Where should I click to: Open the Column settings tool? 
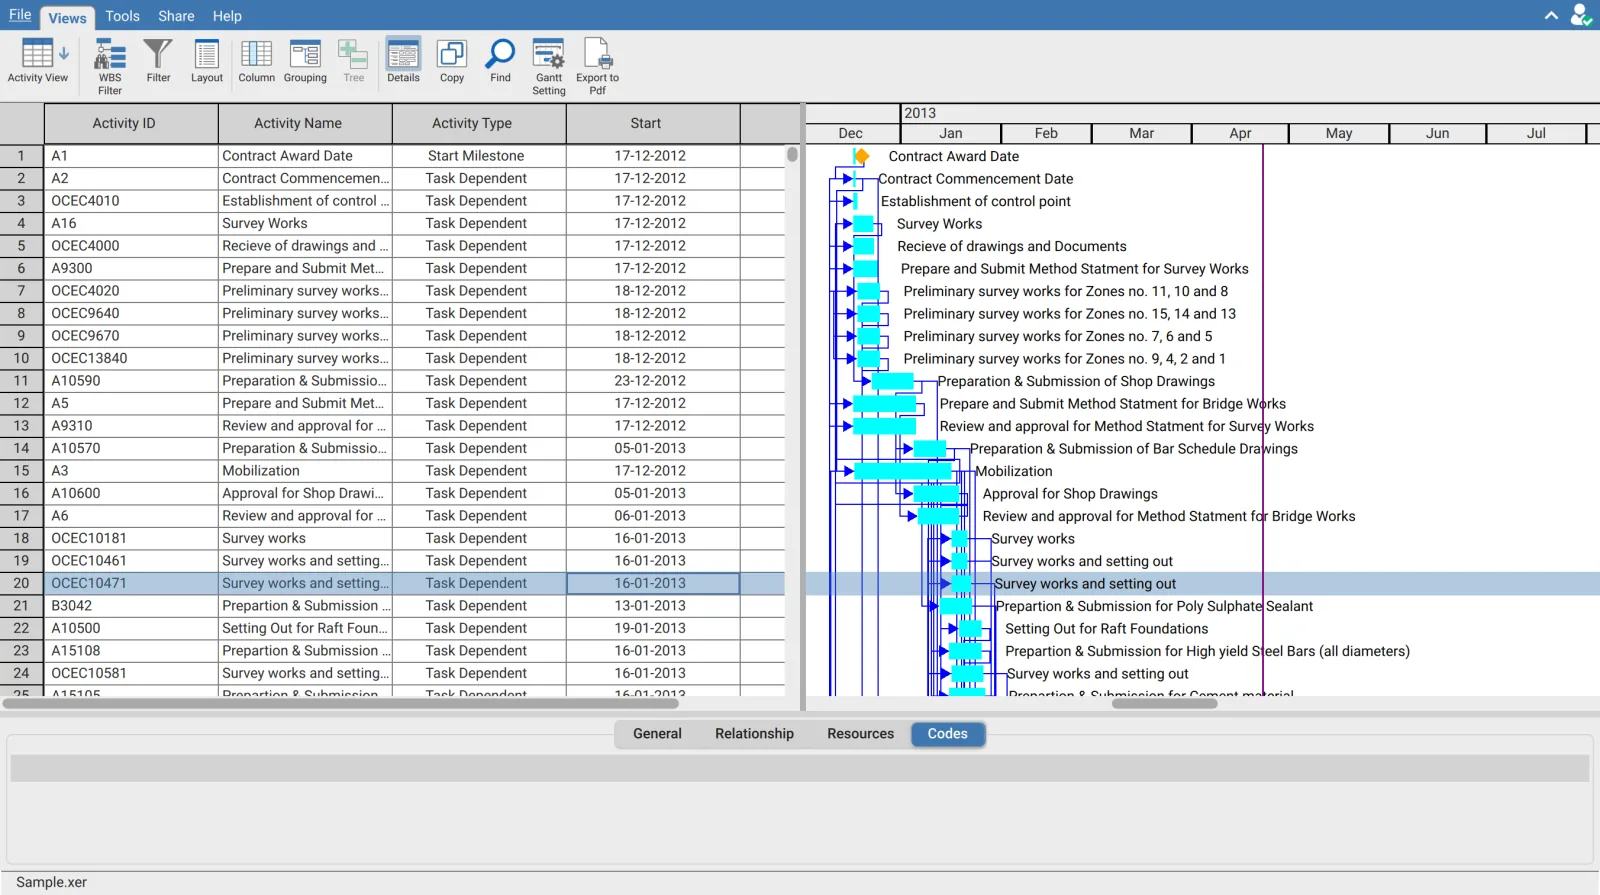256,62
